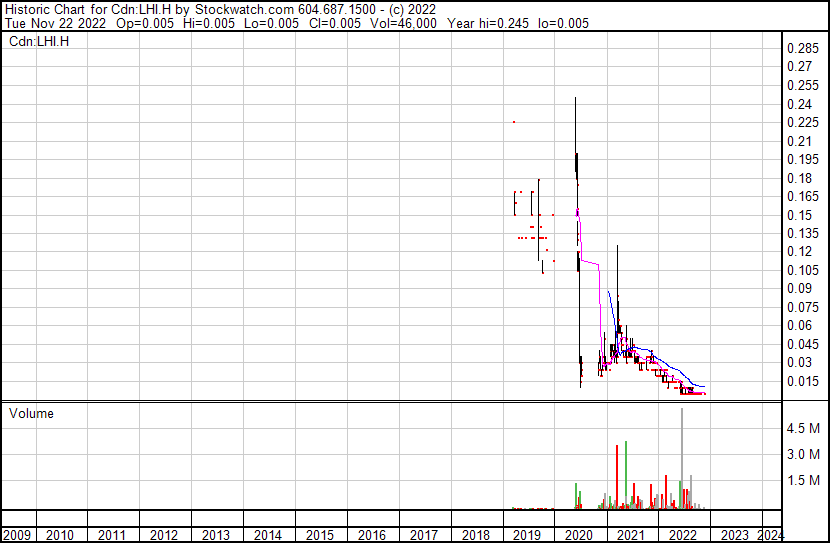Click the 2012 year label on the time axis
This screenshot has height=543, width=830.
(x=164, y=535)
